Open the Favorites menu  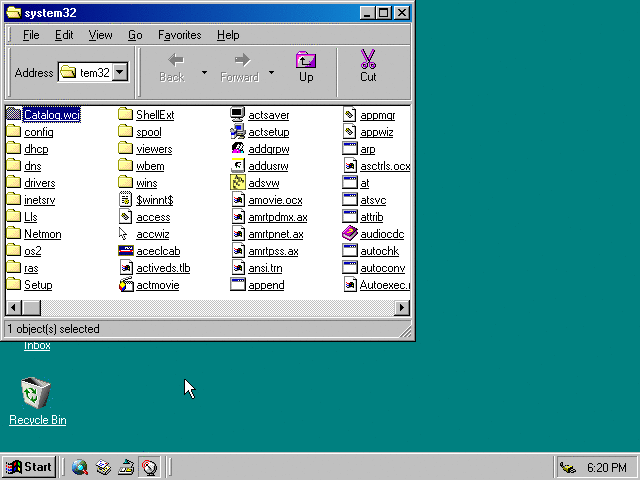[180, 35]
